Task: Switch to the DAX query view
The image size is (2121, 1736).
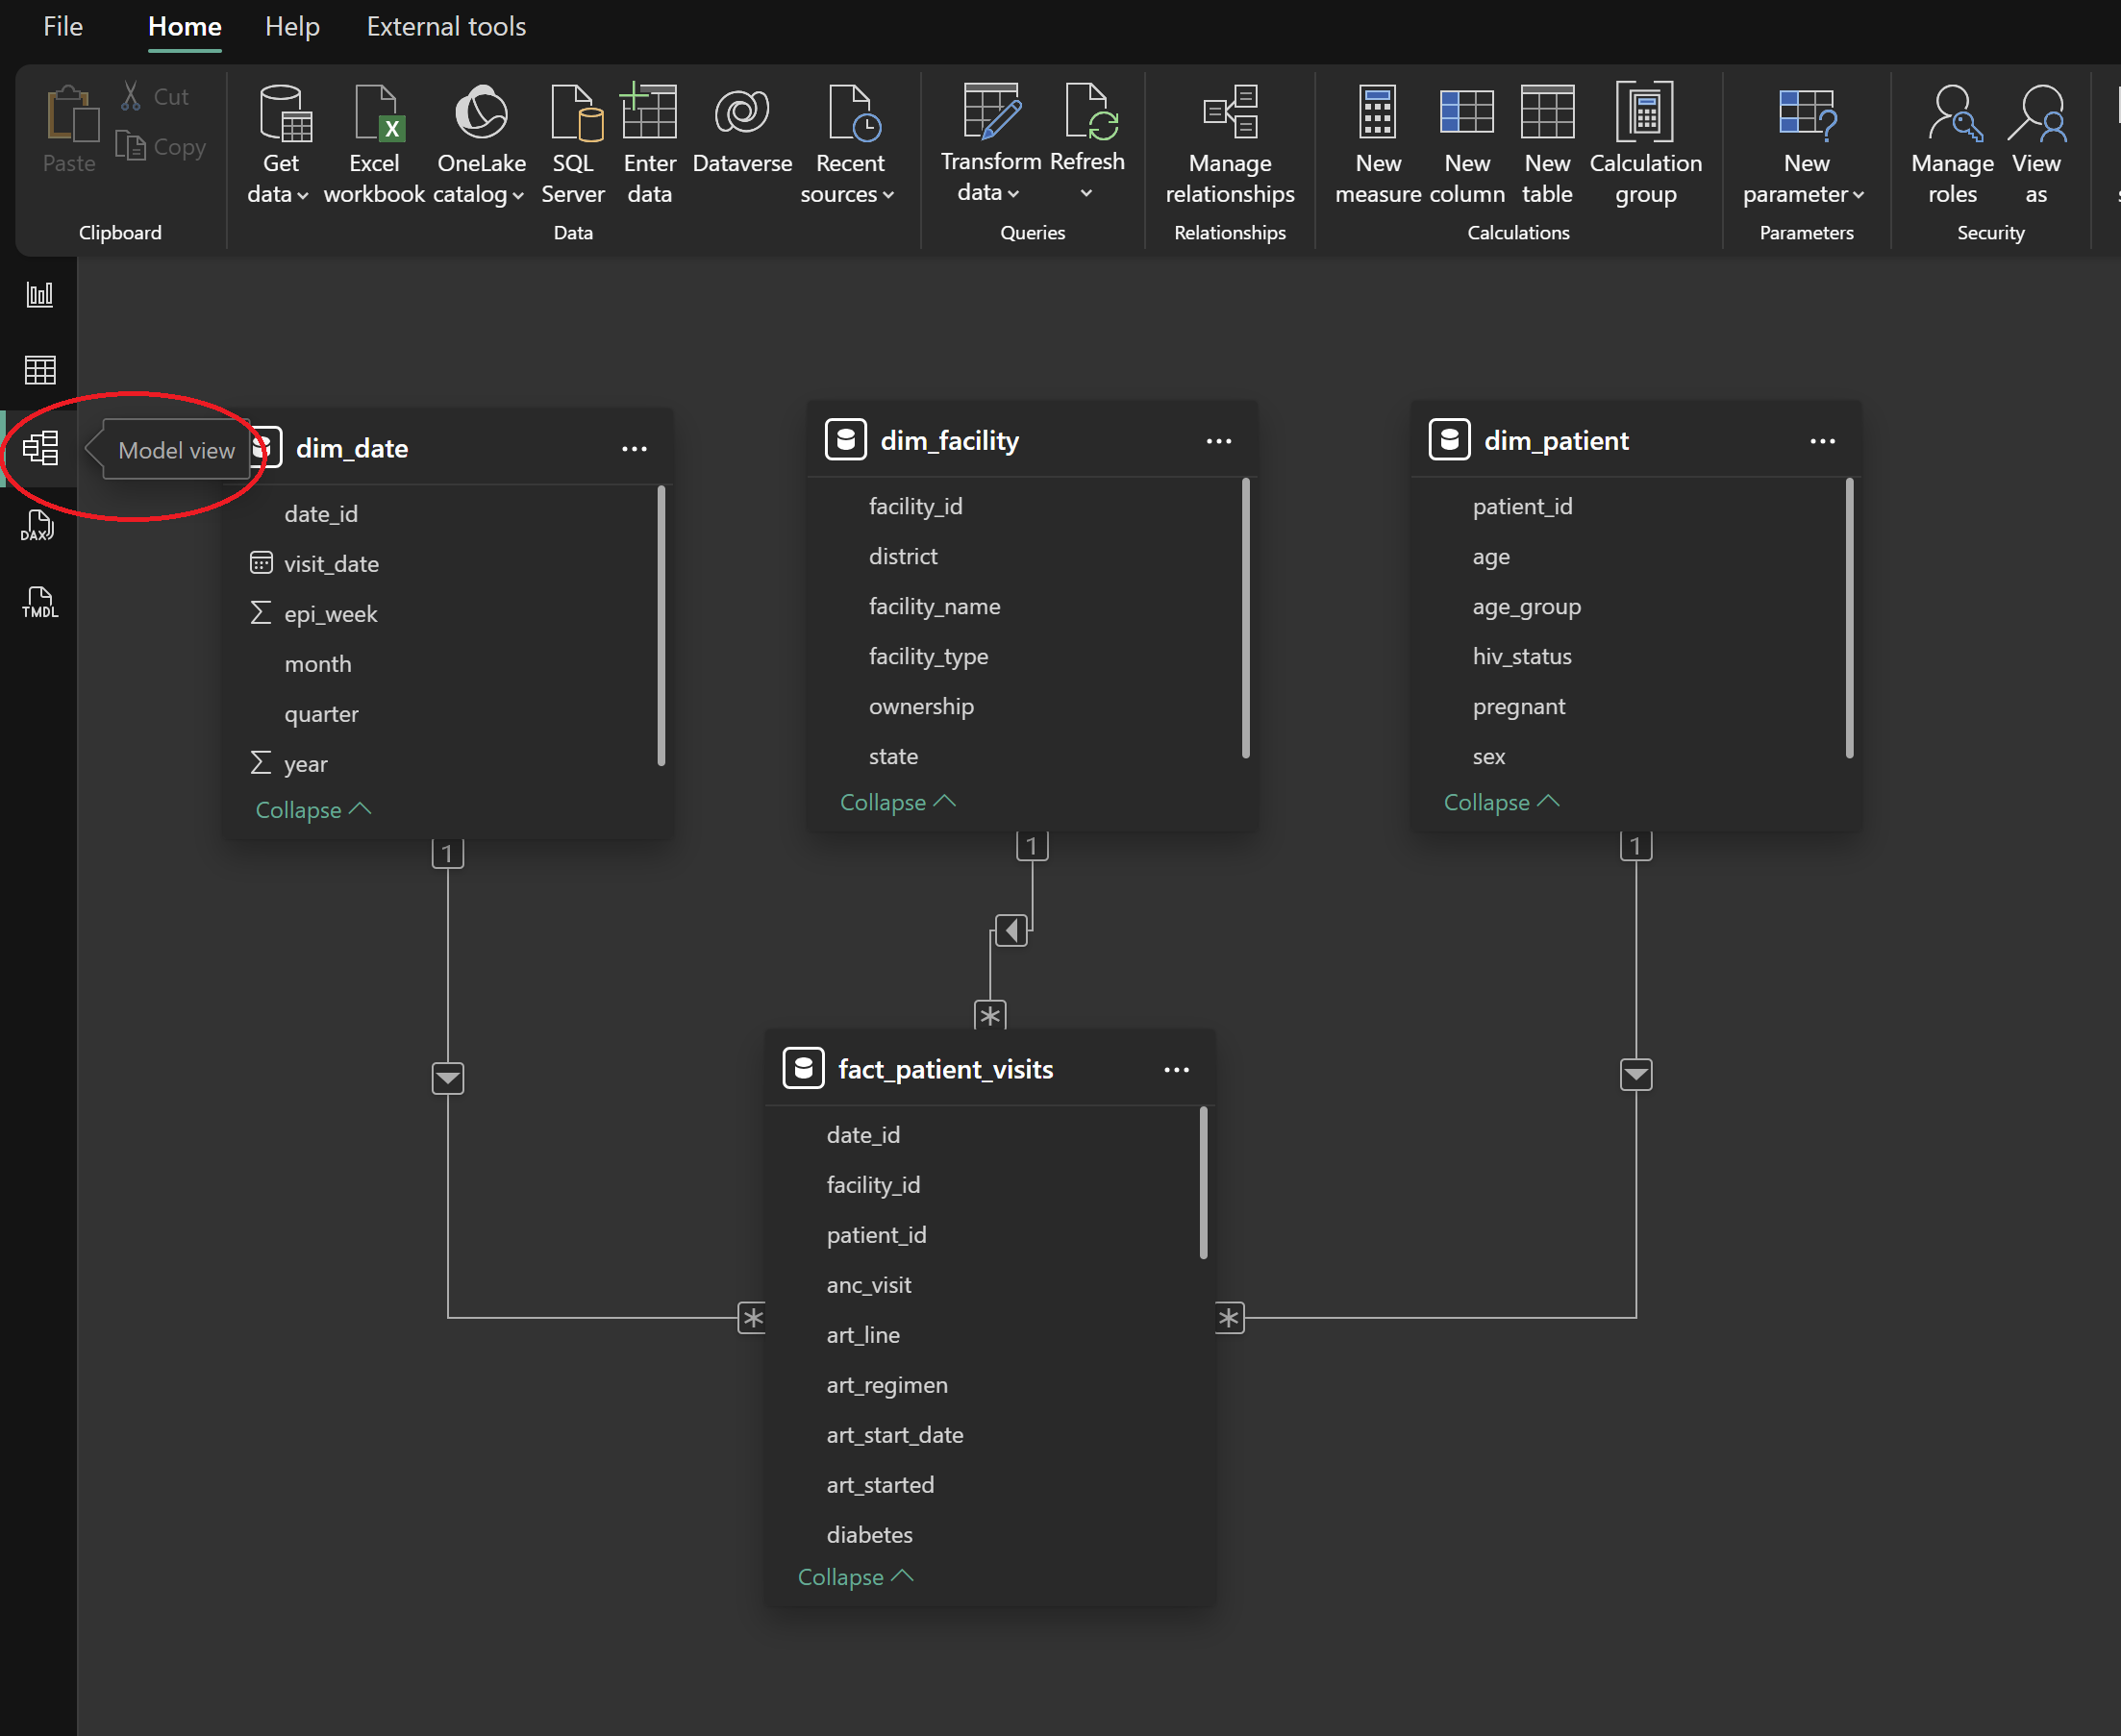Action: tap(38, 525)
